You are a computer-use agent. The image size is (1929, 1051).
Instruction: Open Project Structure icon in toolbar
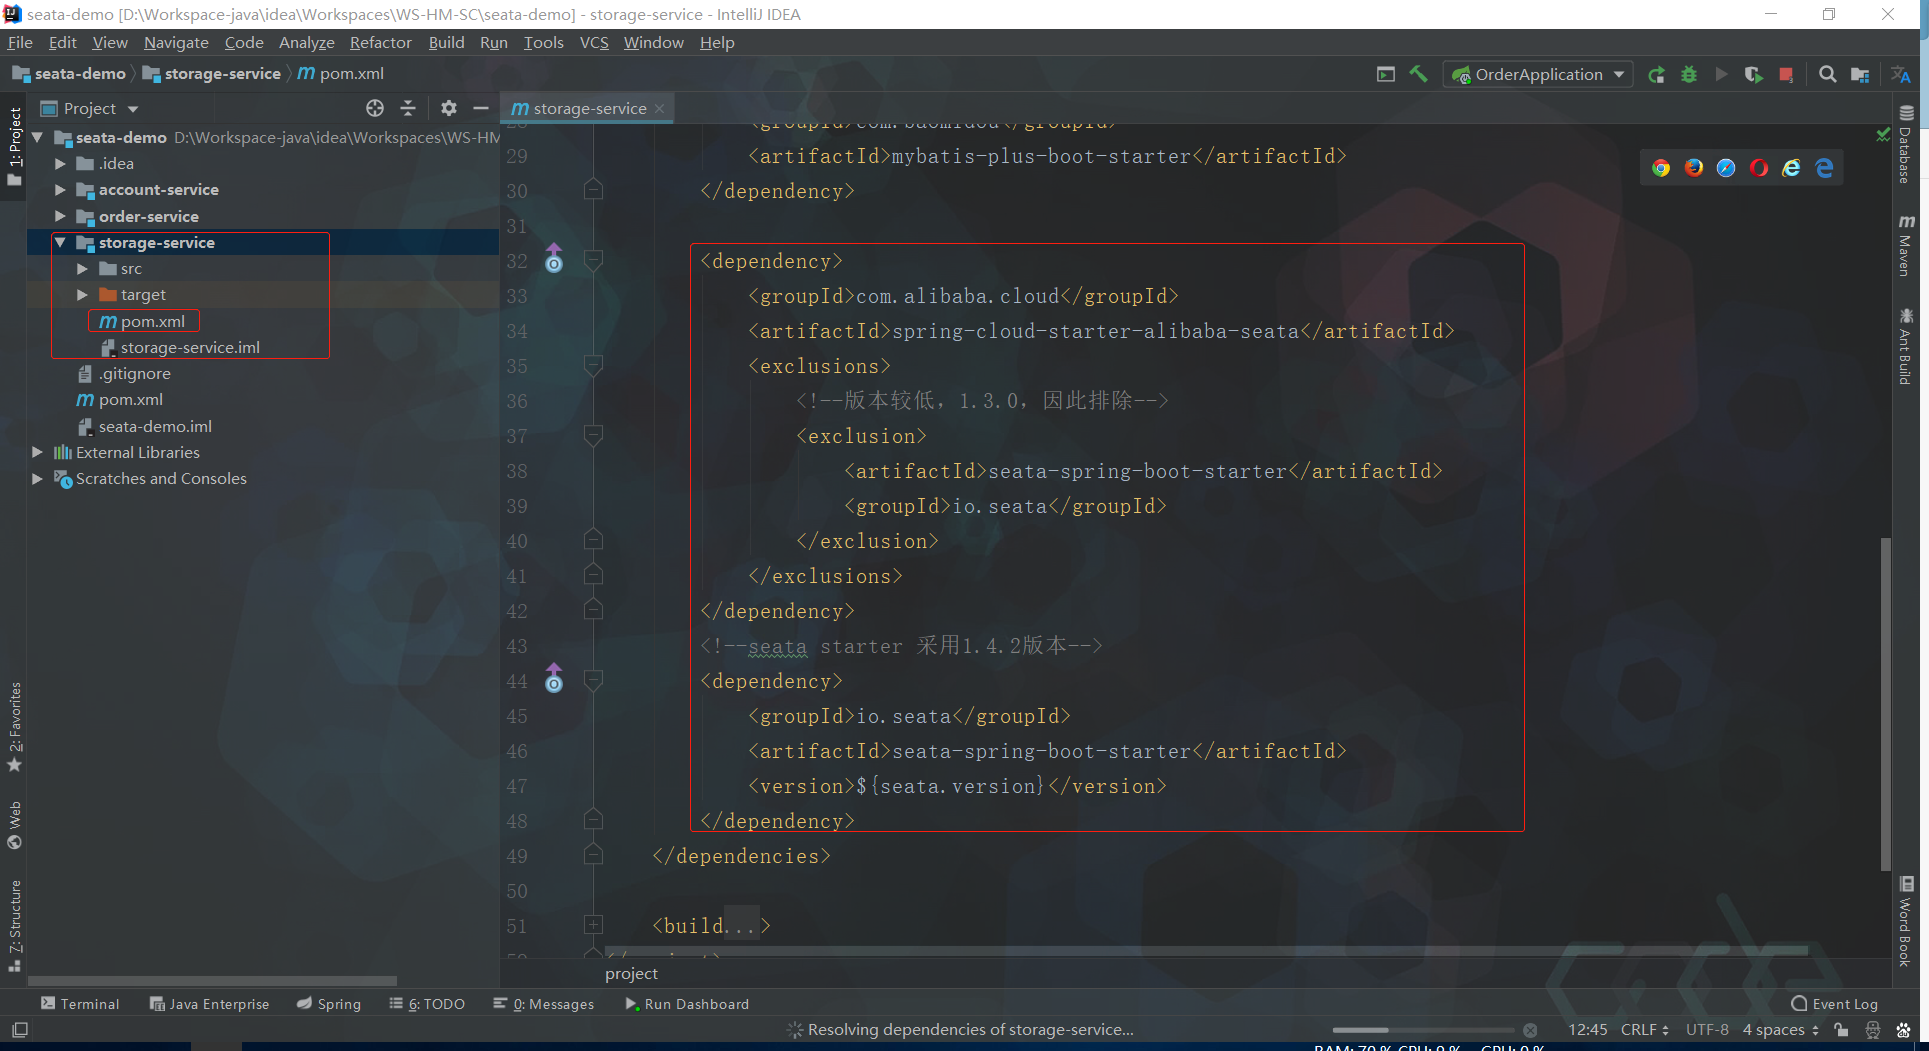[1860, 75]
